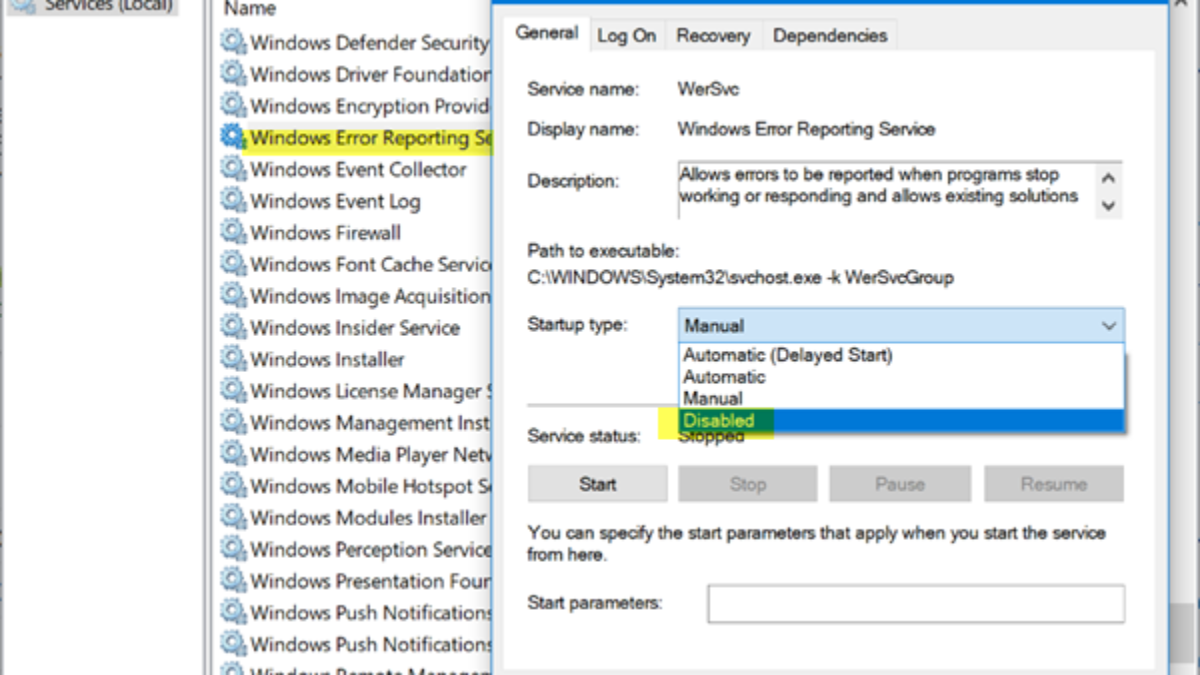Open the Log On tab
1200x675 pixels.
point(627,36)
